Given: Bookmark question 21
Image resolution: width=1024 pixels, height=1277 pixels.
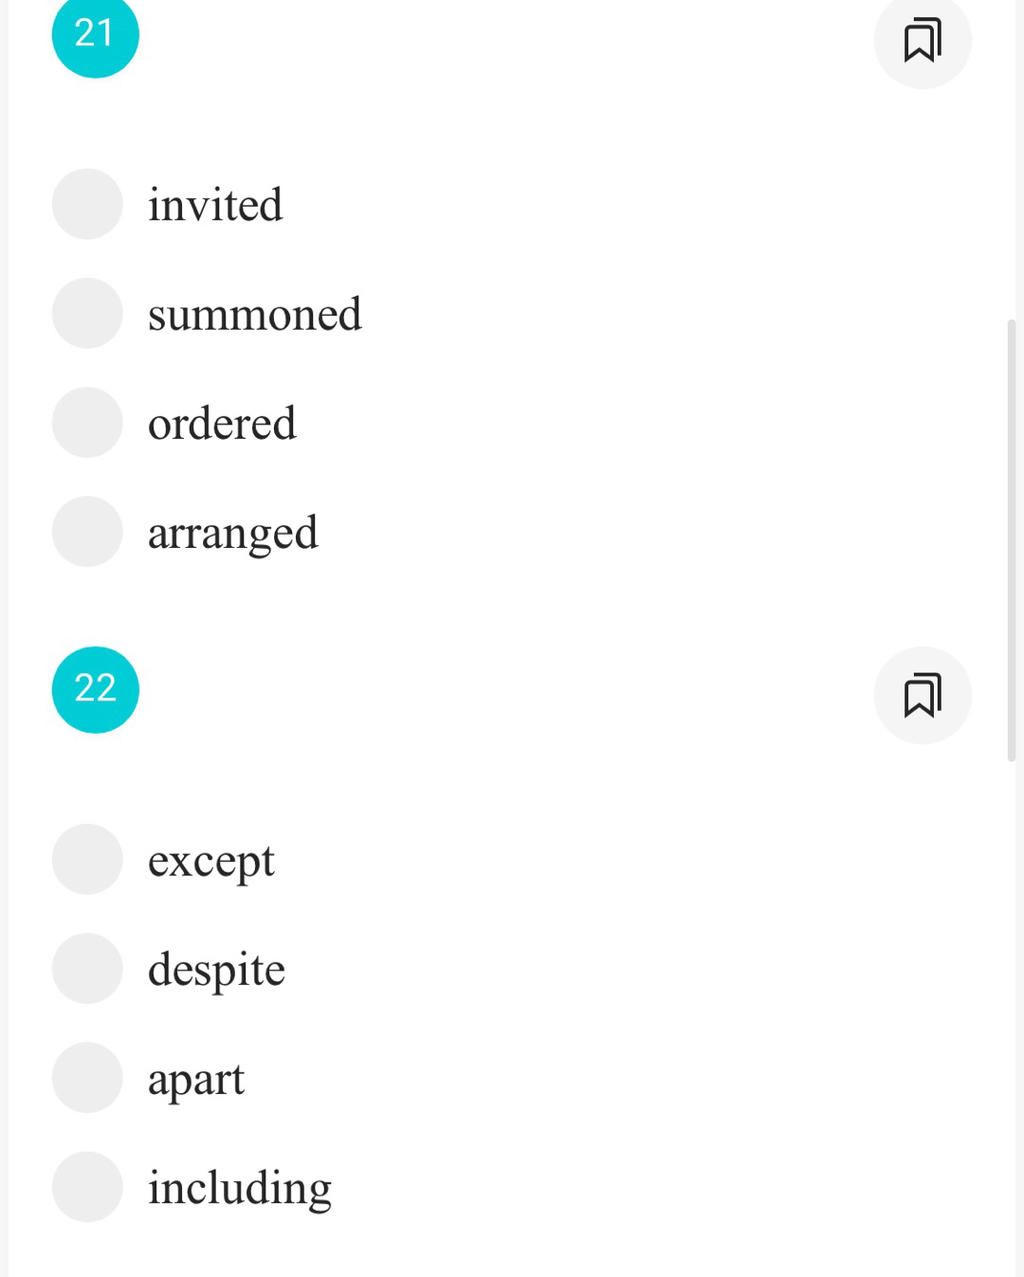Looking at the screenshot, I should (922, 40).
